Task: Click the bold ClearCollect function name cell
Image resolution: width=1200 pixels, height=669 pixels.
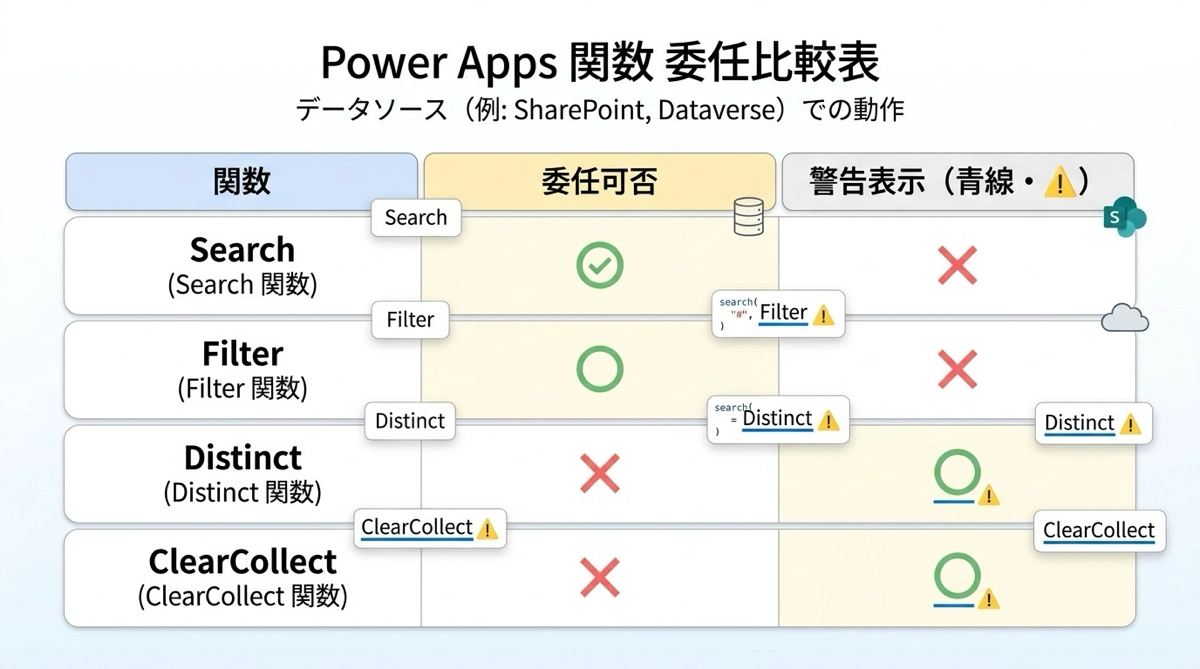Action: (242, 561)
